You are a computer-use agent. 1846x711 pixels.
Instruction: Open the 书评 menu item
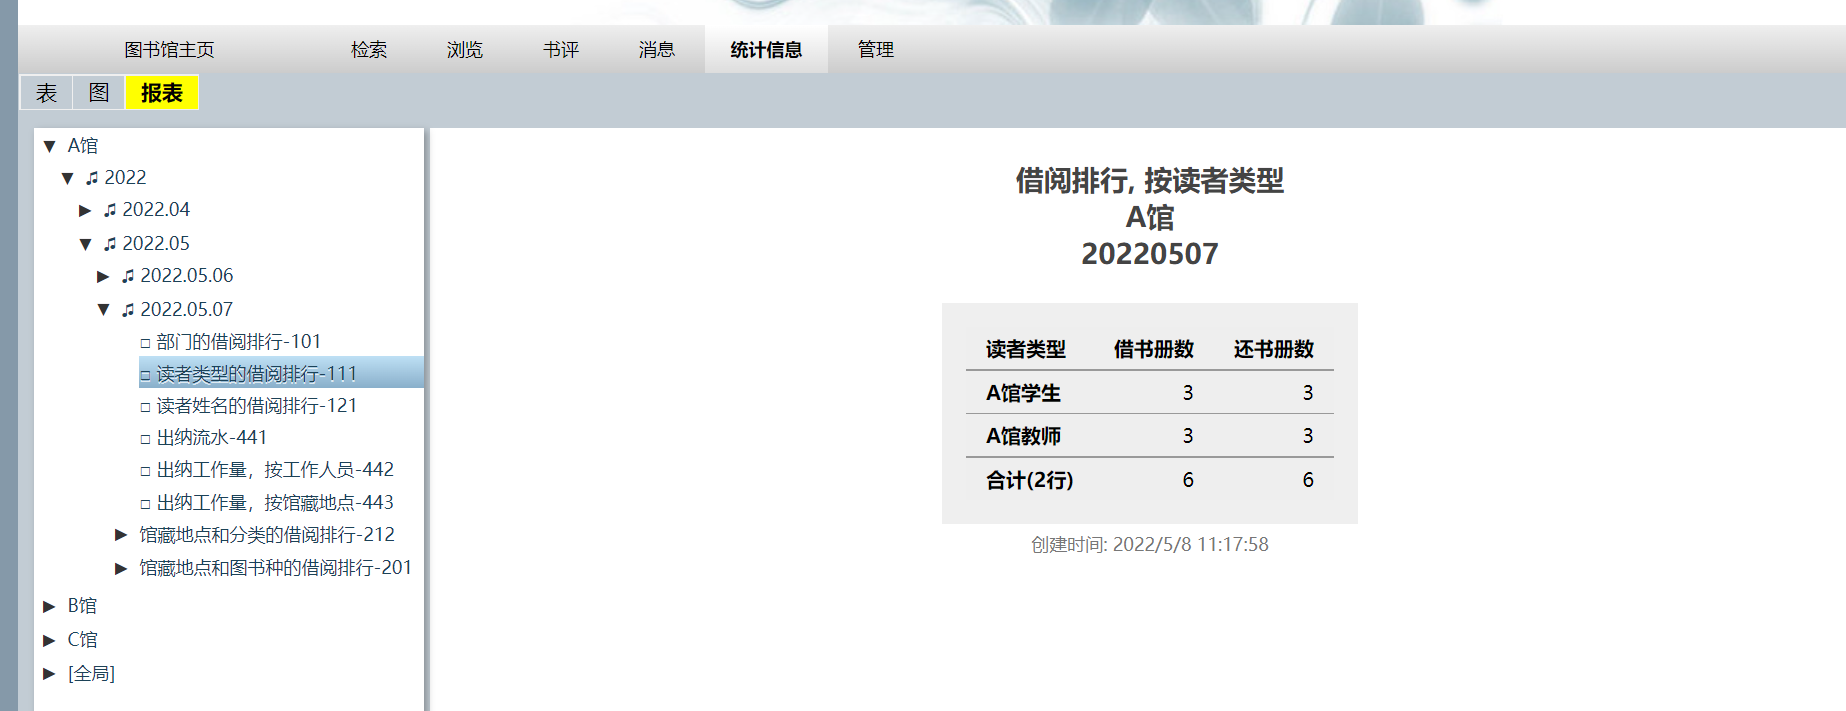561,50
